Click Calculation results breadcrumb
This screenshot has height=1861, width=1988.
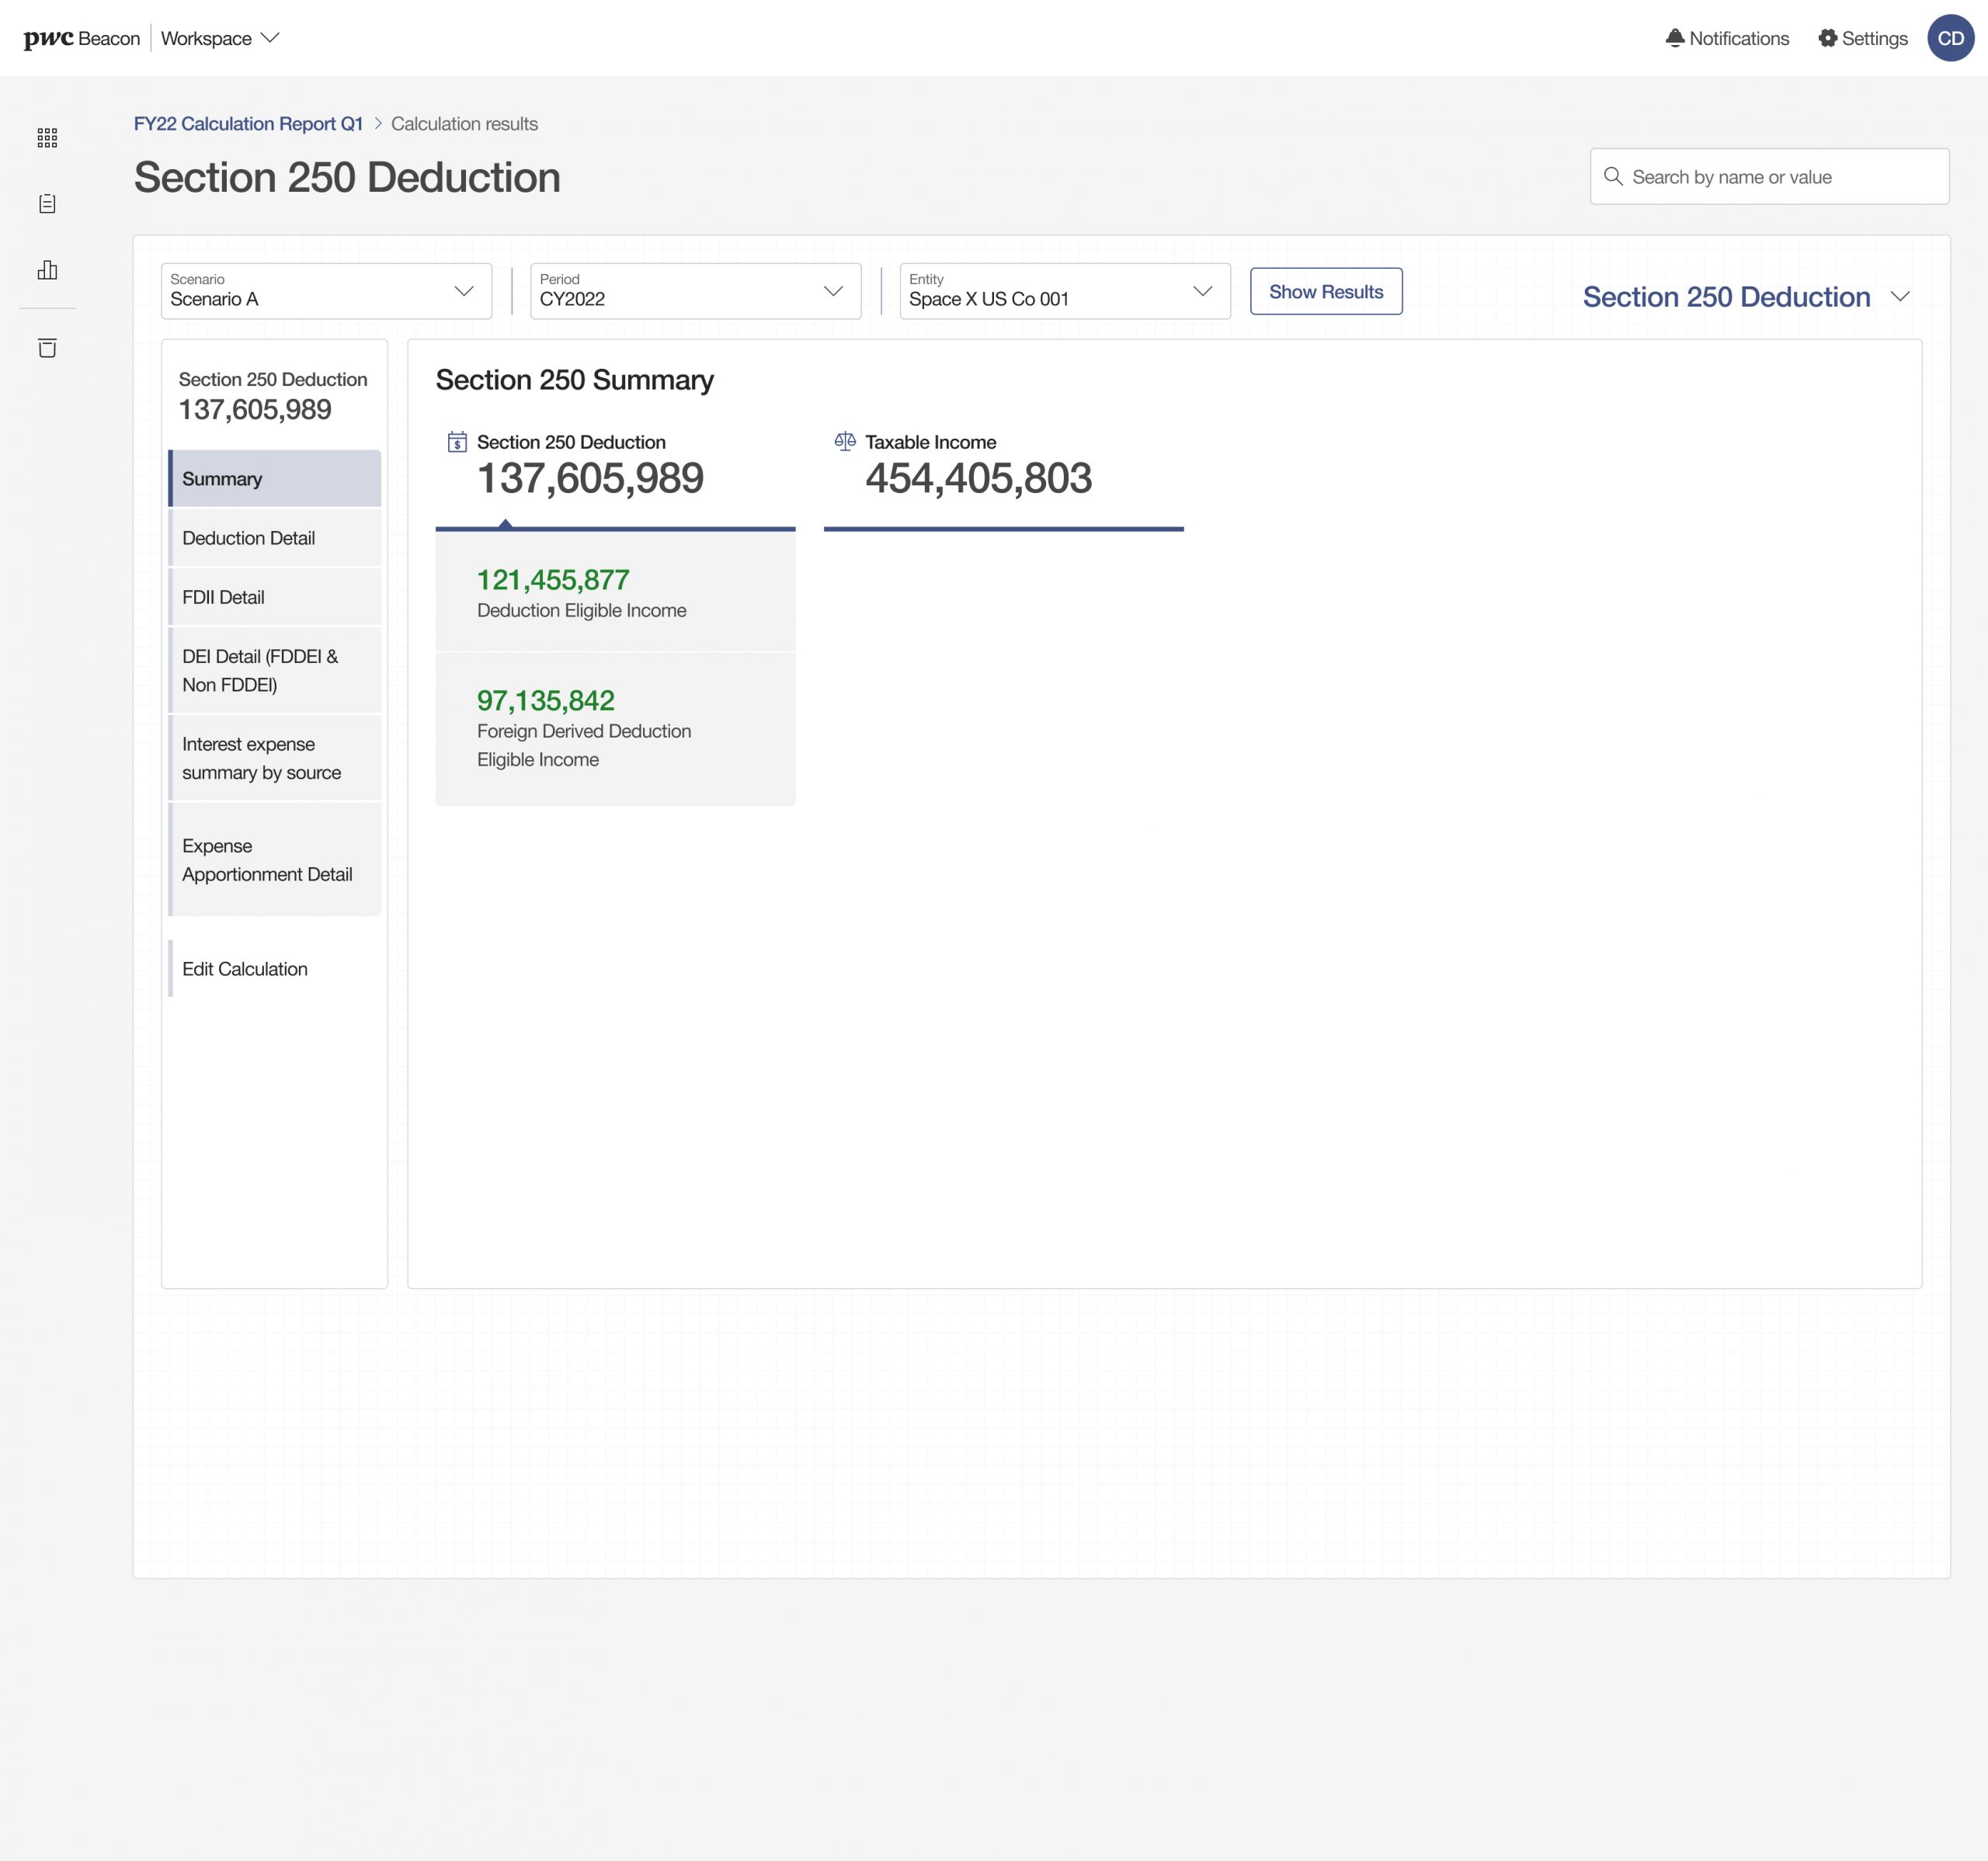point(464,124)
